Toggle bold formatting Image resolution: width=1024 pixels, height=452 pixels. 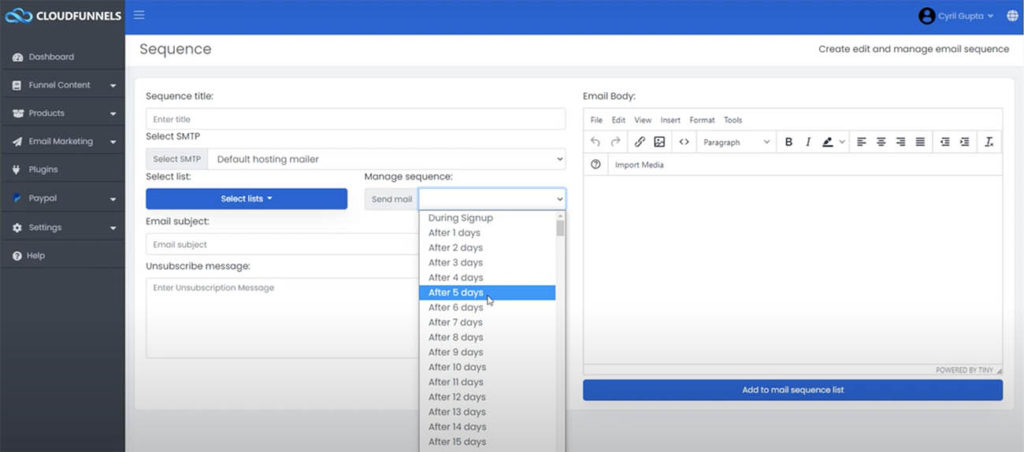788,142
